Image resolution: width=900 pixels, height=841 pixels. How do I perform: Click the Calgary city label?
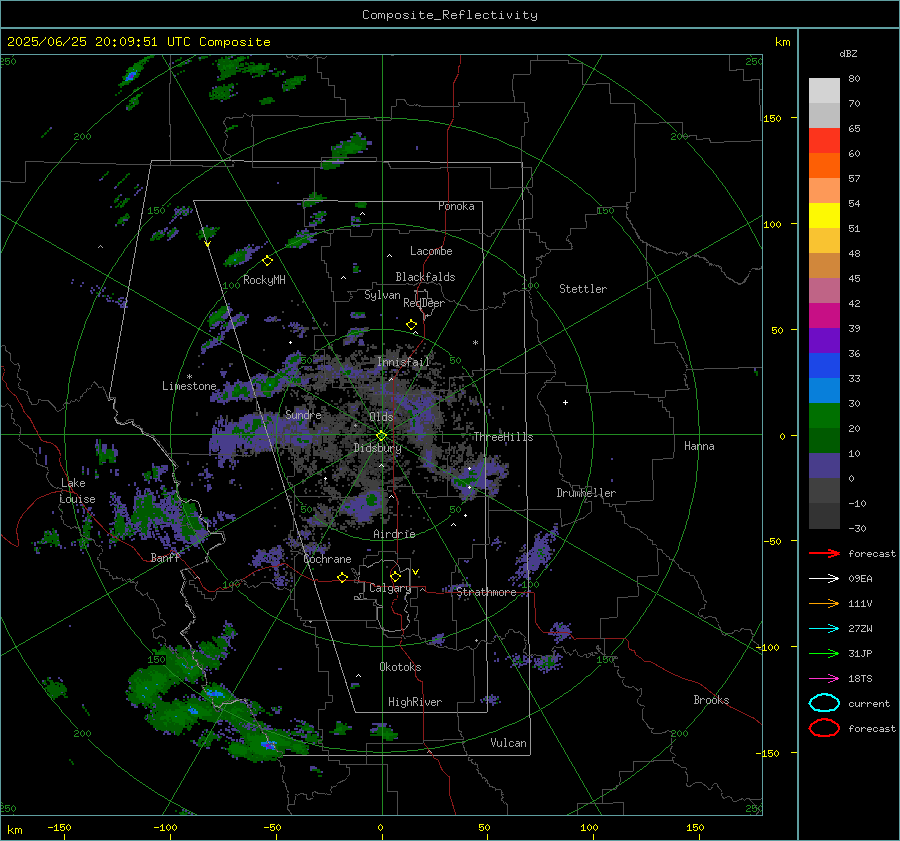[390, 588]
